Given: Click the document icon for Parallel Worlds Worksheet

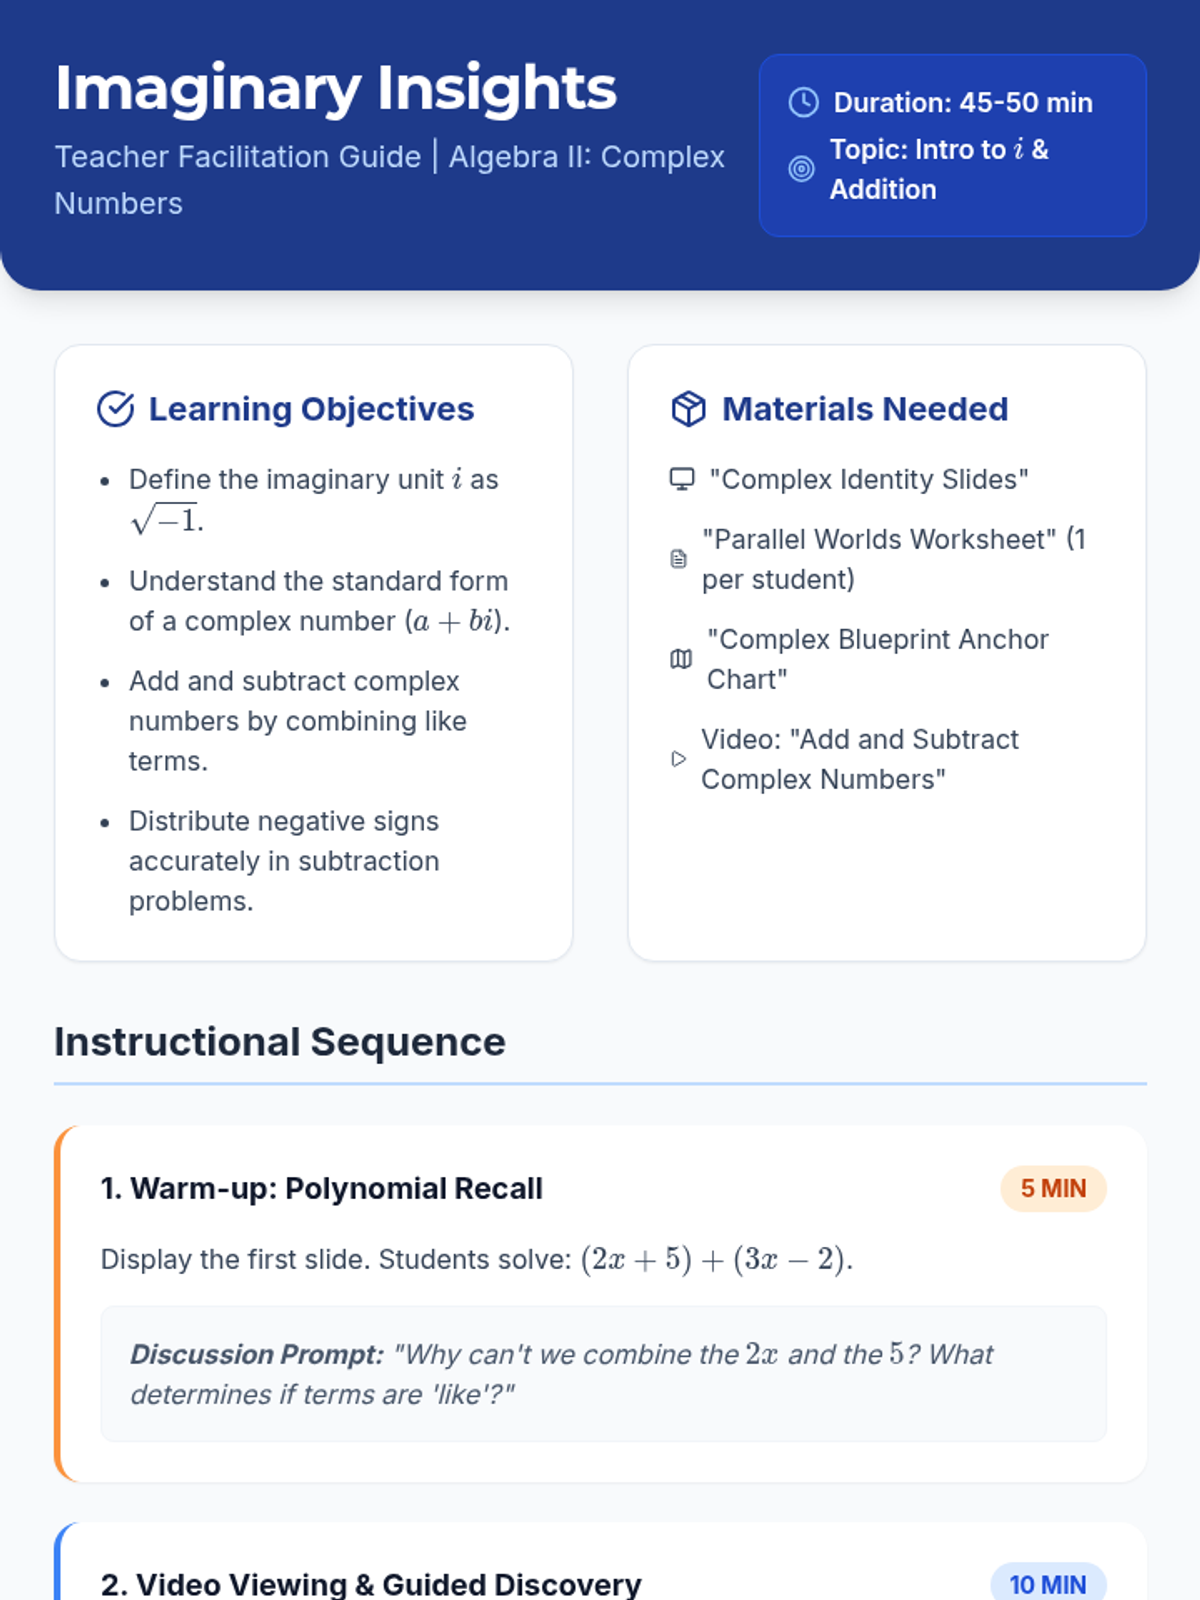Looking at the screenshot, I should 679,559.
